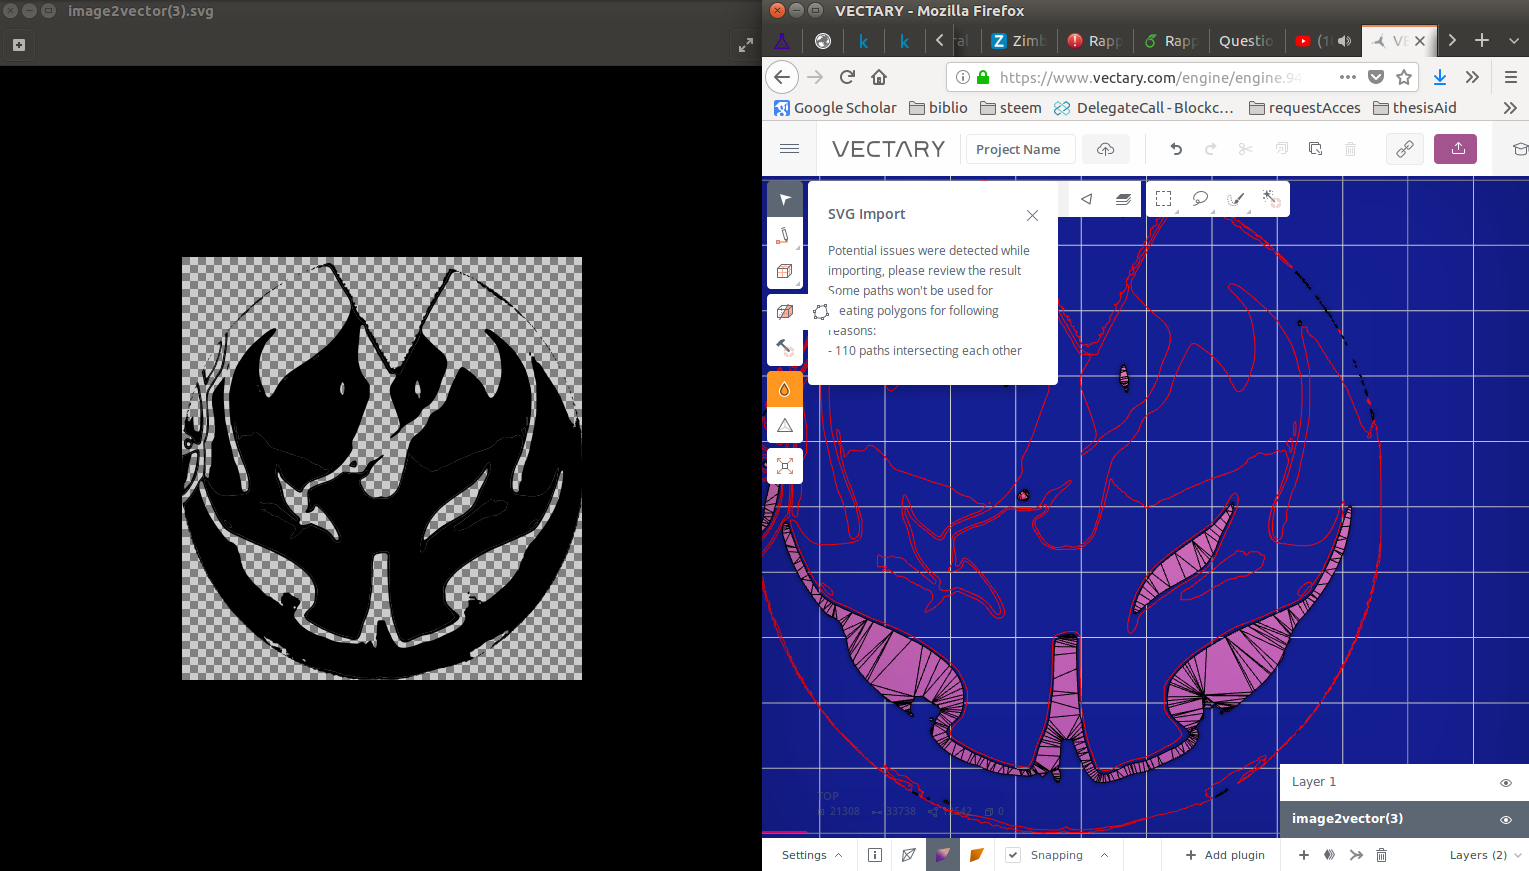Click the stacked layers toolbar icon
This screenshot has width=1529, height=871.
click(1123, 199)
